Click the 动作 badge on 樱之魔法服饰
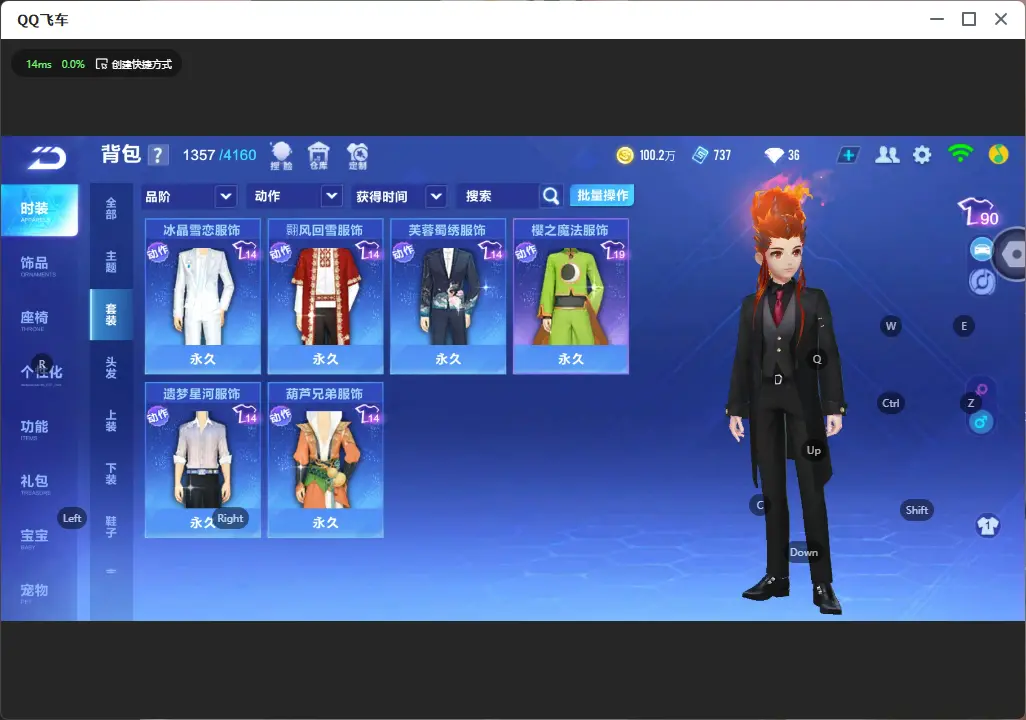The image size is (1026, 720). click(526, 252)
